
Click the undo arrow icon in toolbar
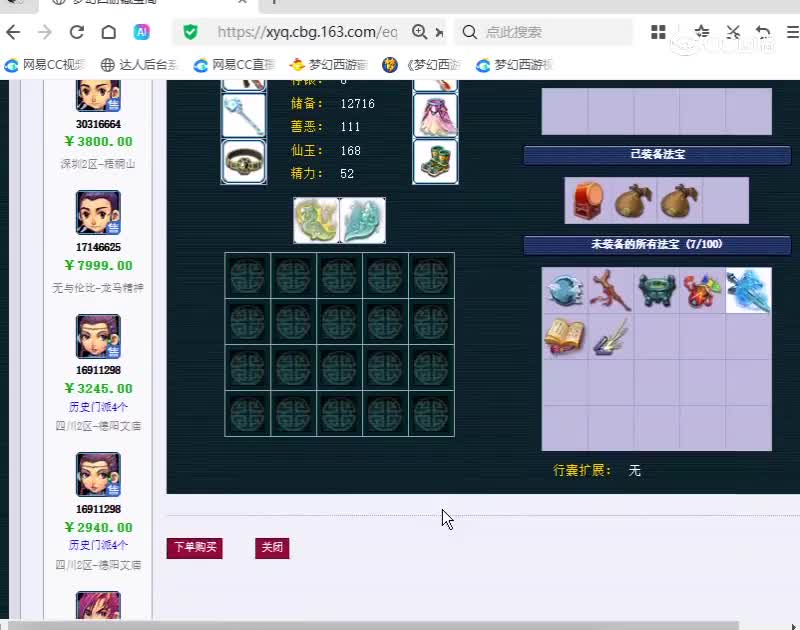point(763,32)
